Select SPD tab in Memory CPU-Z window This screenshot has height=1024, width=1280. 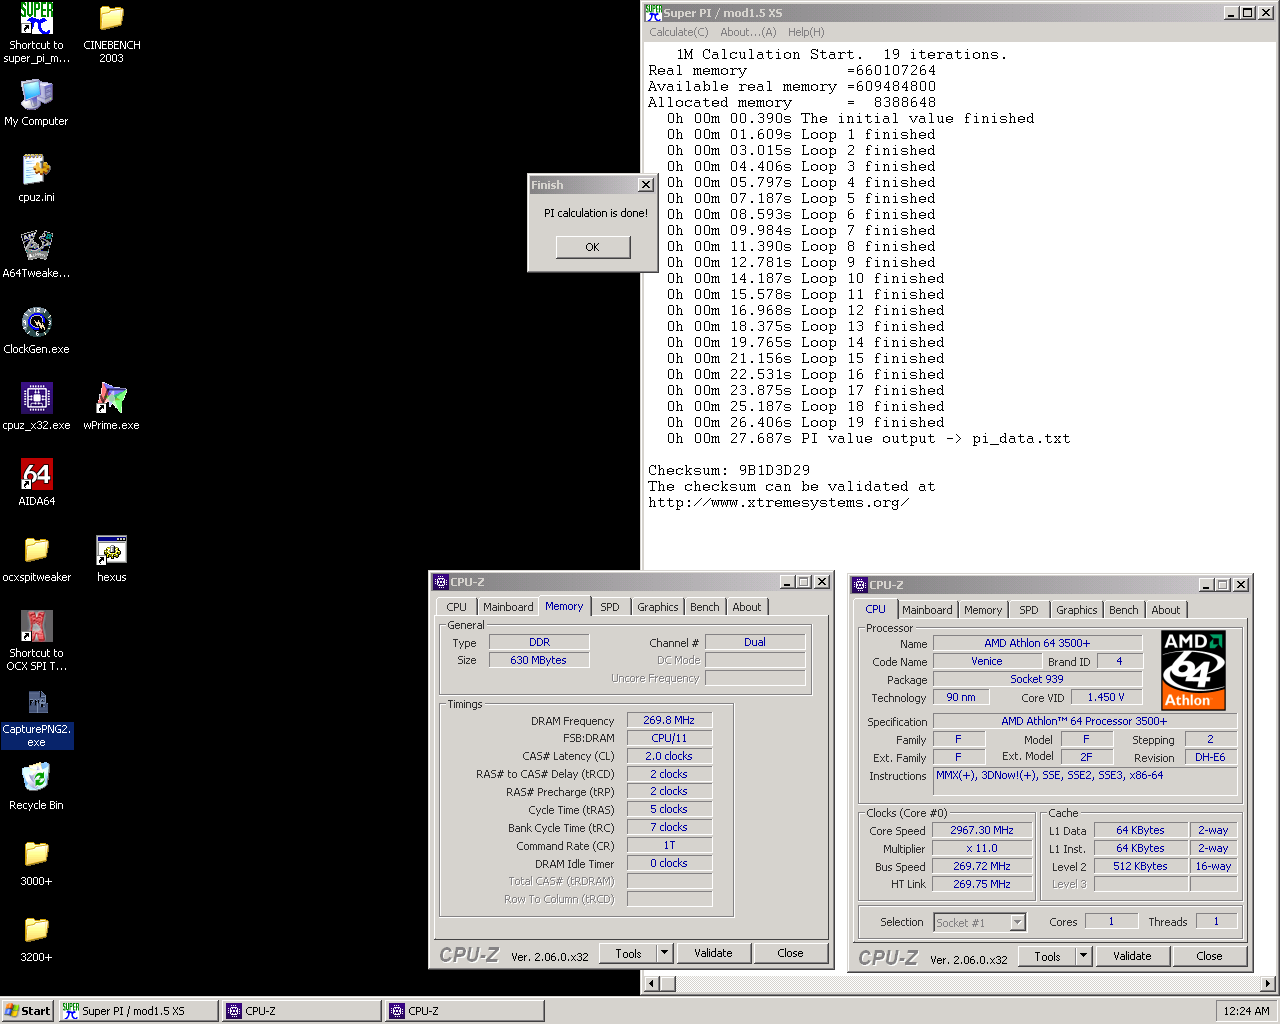tap(610, 607)
